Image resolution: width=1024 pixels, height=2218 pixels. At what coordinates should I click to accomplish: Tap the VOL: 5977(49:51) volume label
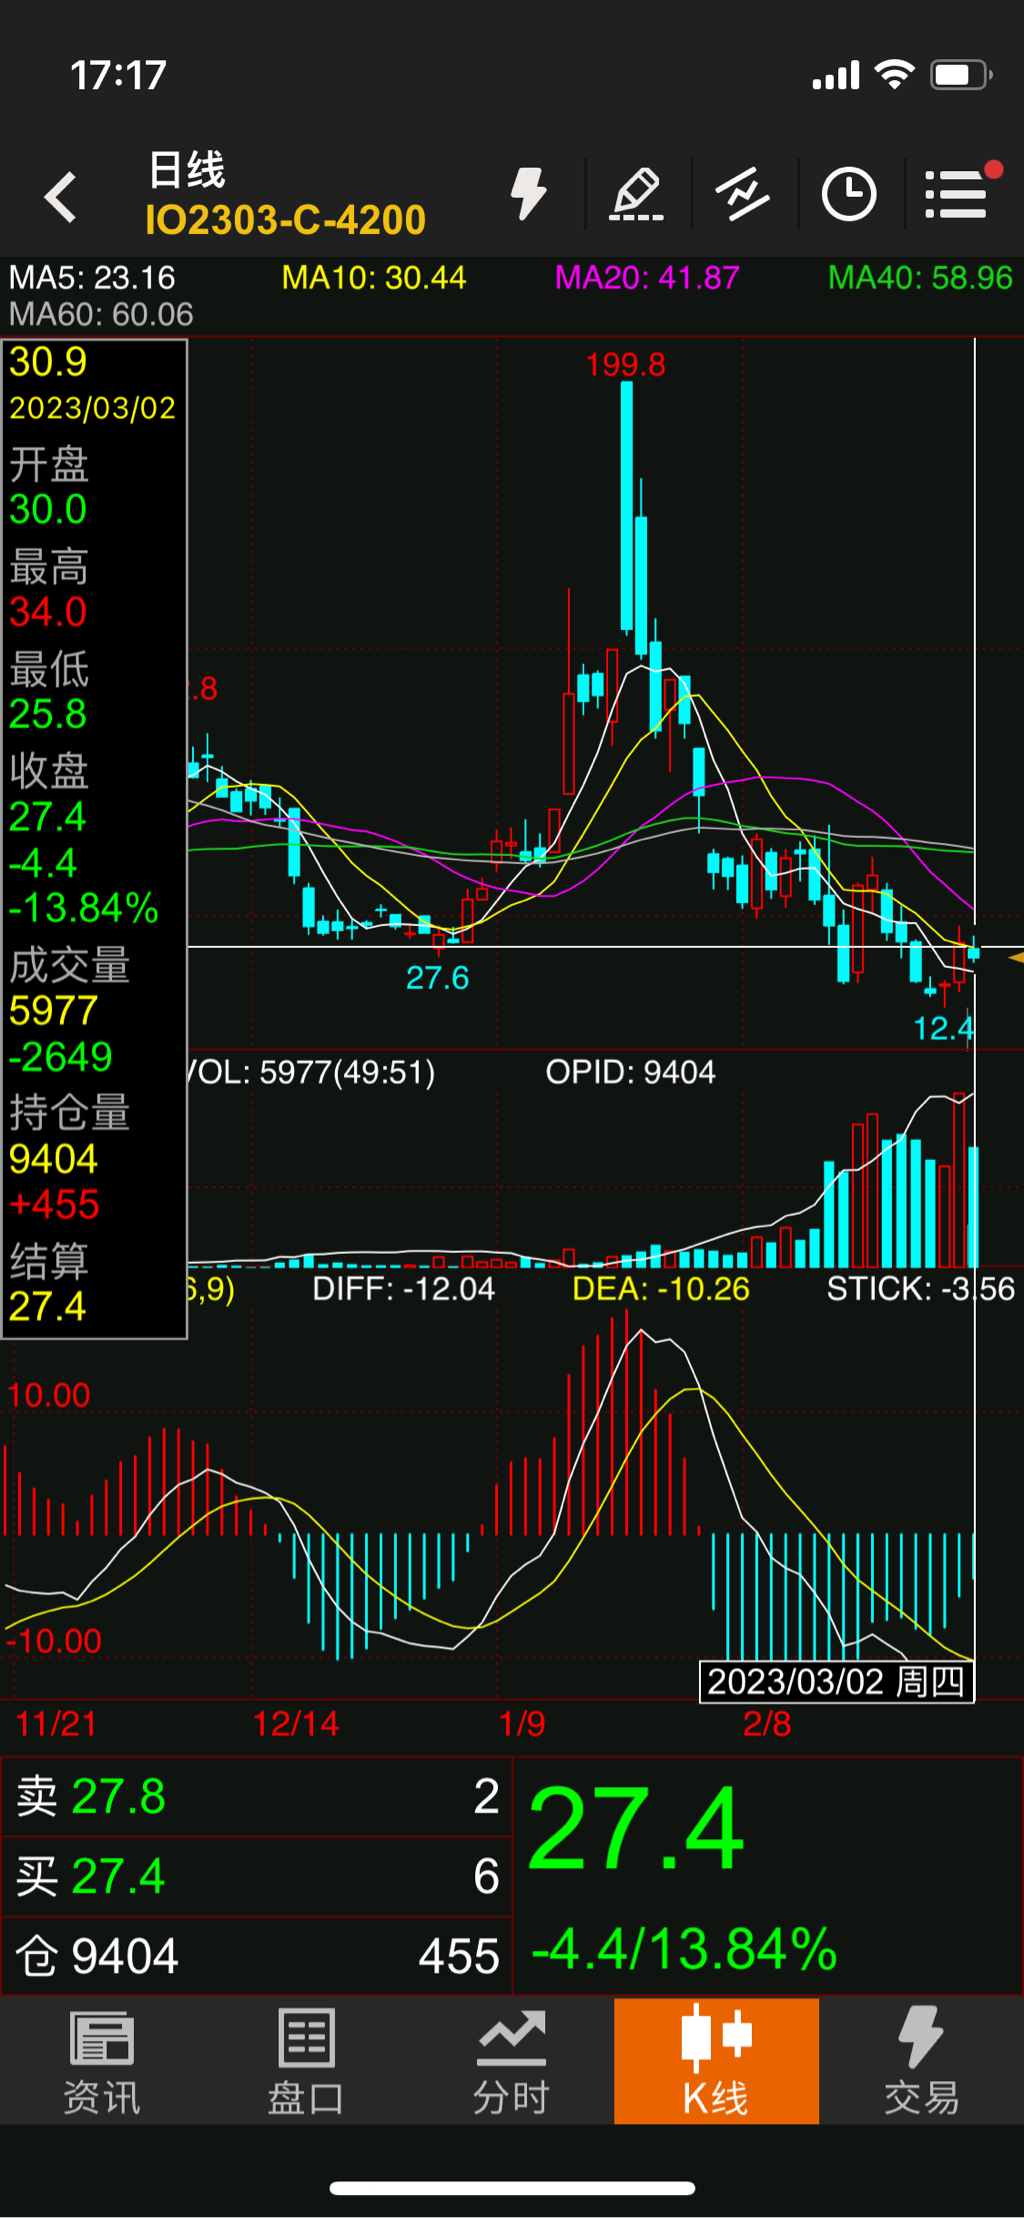point(311,1072)
